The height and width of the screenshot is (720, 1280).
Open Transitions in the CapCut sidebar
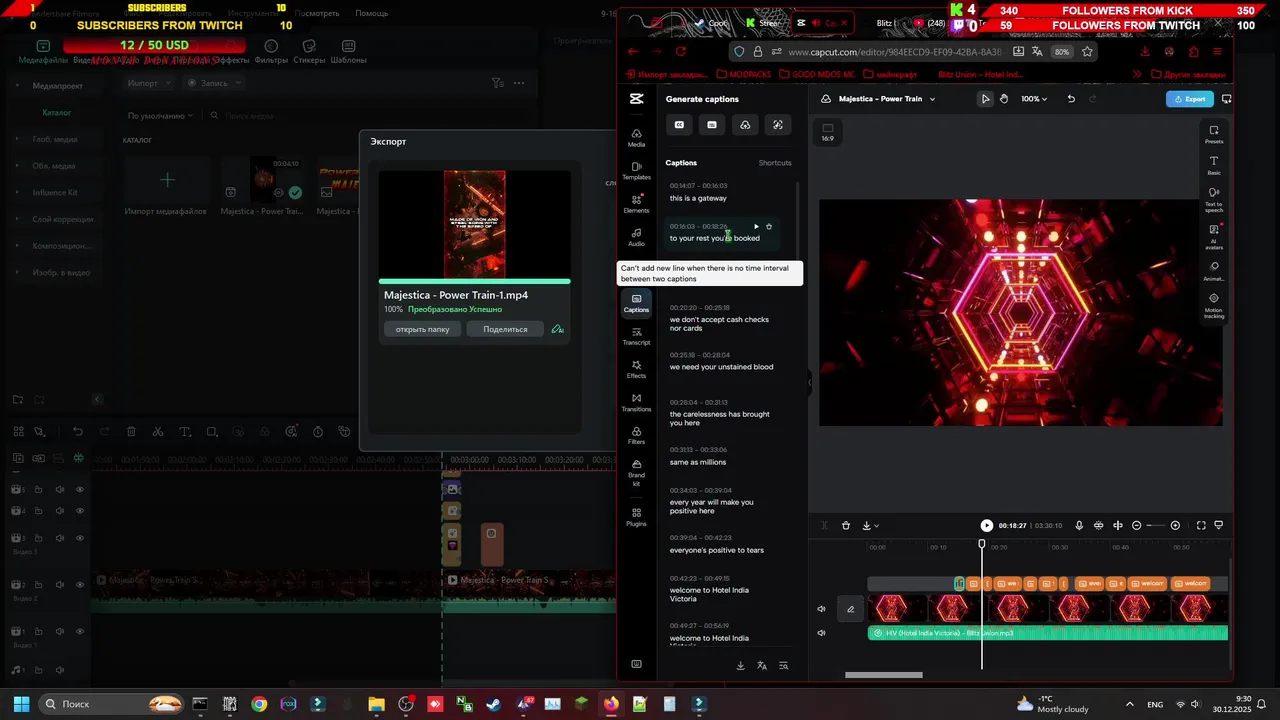636,402
